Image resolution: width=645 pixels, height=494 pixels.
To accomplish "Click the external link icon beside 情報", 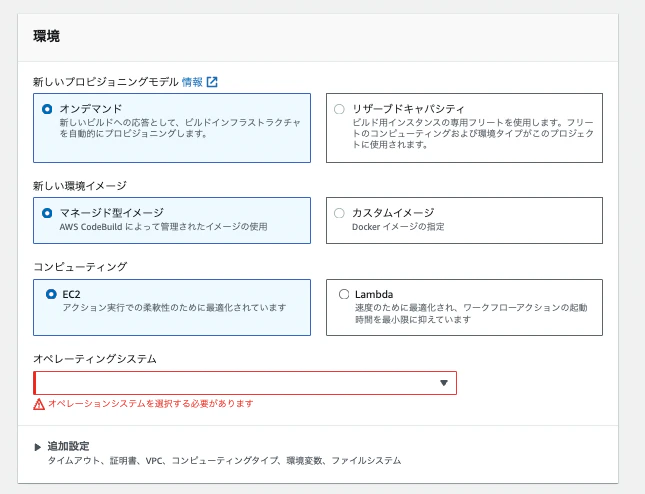I will (x=212, y=82).
